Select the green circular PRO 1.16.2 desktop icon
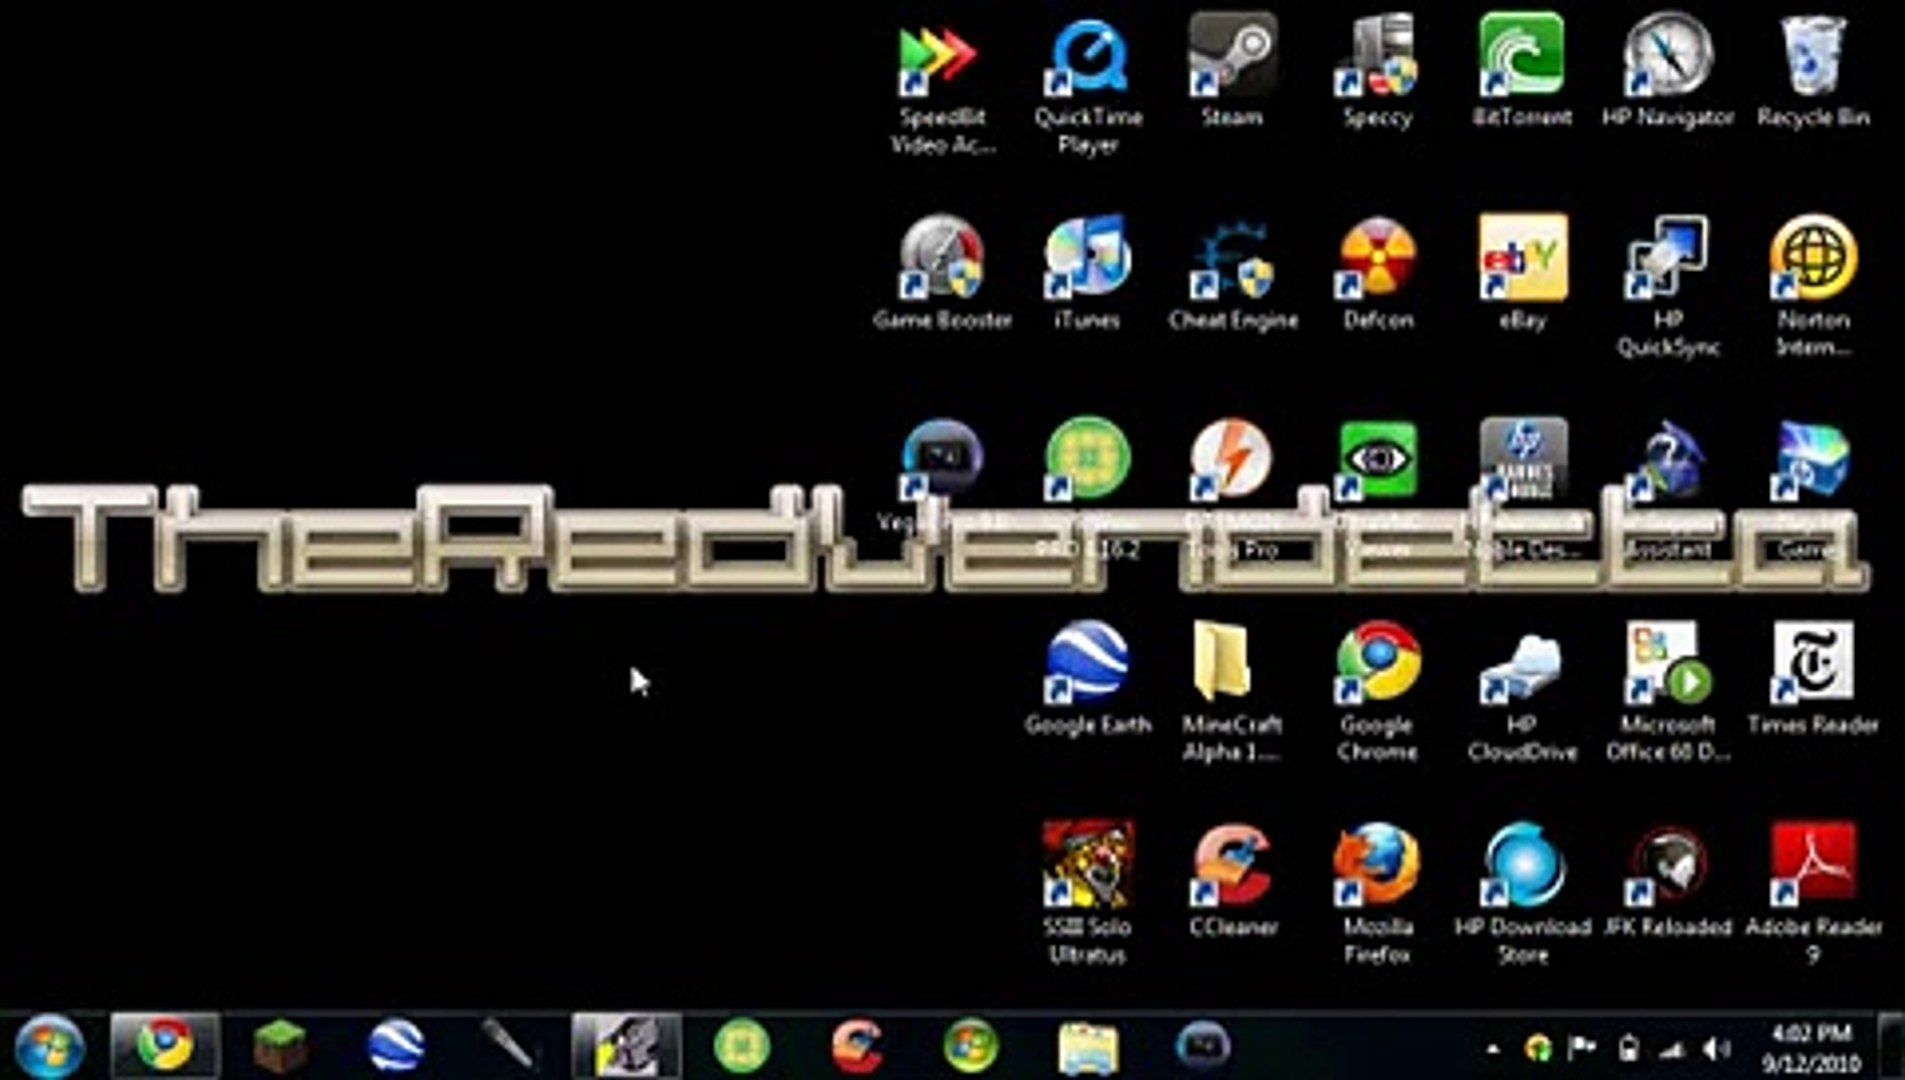The height and width of the screenshot is (1080, 1905). [1088, 460]
